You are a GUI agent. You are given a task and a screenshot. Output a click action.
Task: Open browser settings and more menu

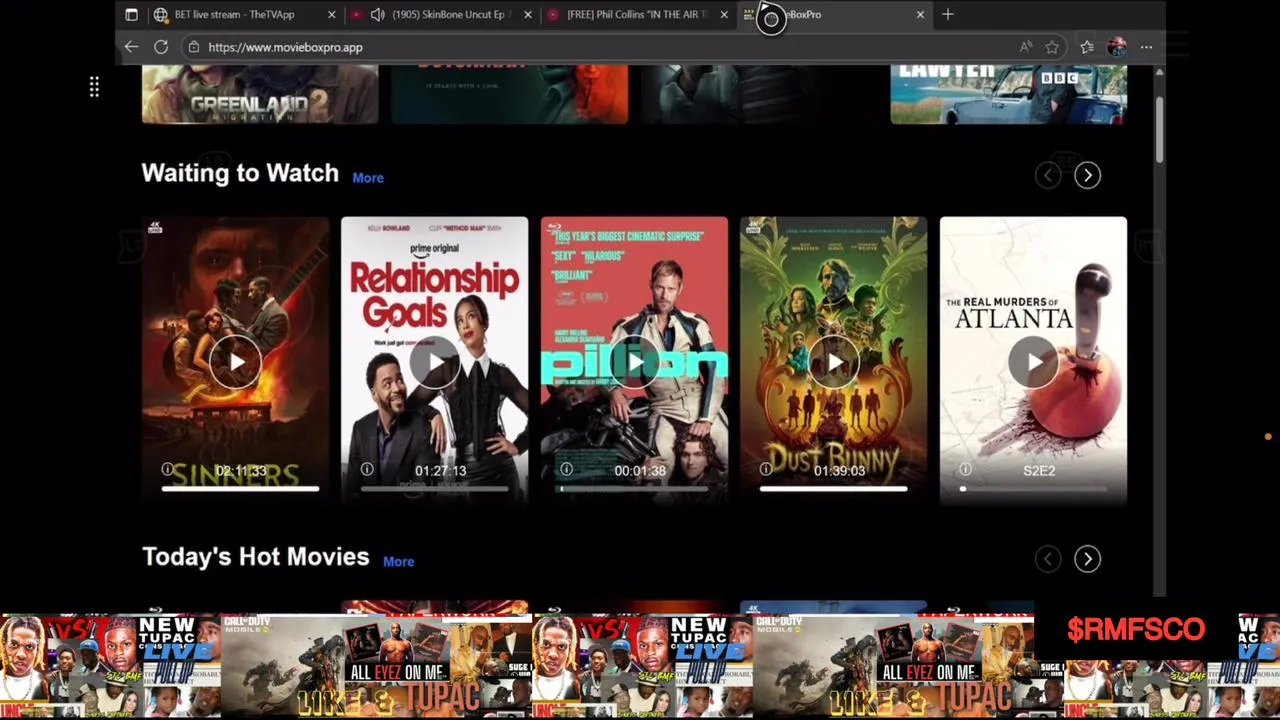1147,47
